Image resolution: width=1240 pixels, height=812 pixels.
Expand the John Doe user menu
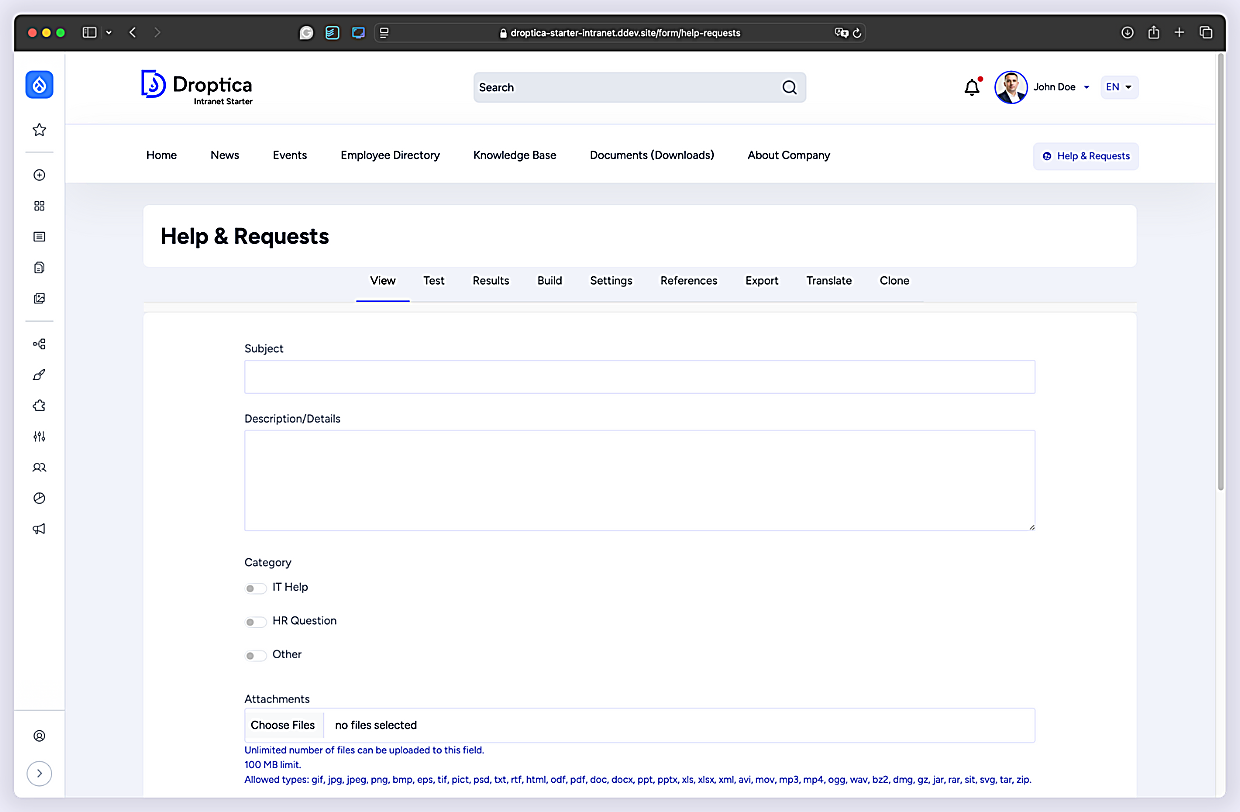tap(1043, 87)
